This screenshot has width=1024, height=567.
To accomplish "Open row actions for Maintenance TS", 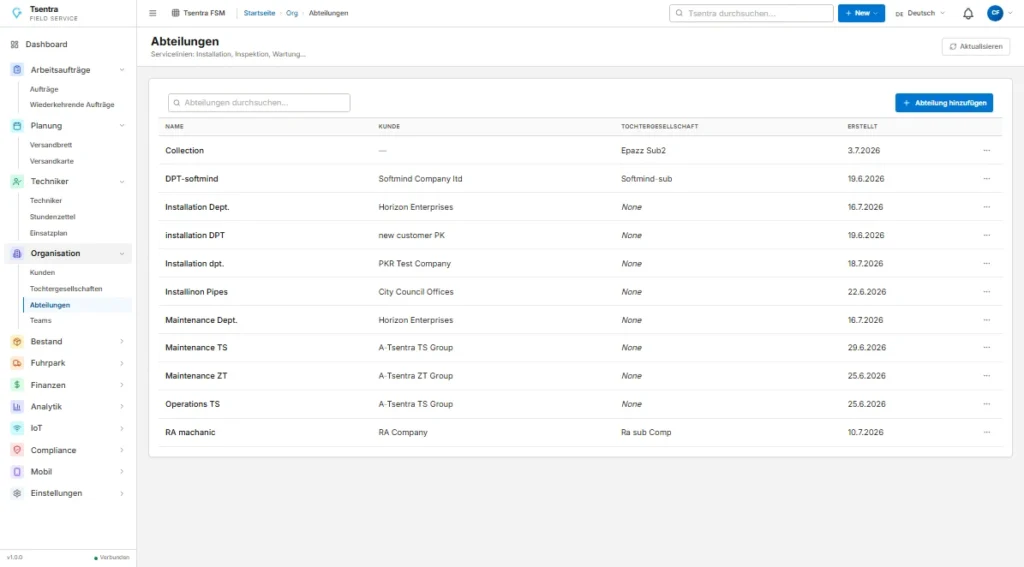I will tap(986, 348).
